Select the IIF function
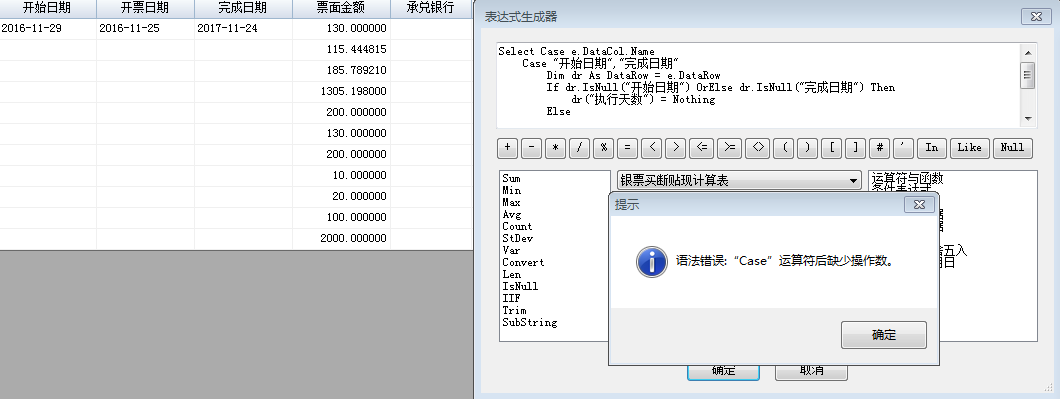This screenshot has width=1060, height=399. [512, 298]
